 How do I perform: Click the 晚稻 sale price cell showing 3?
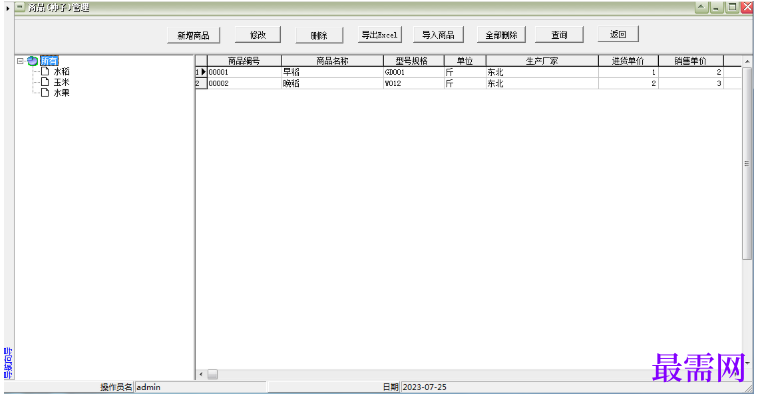[x=691, y=83]
